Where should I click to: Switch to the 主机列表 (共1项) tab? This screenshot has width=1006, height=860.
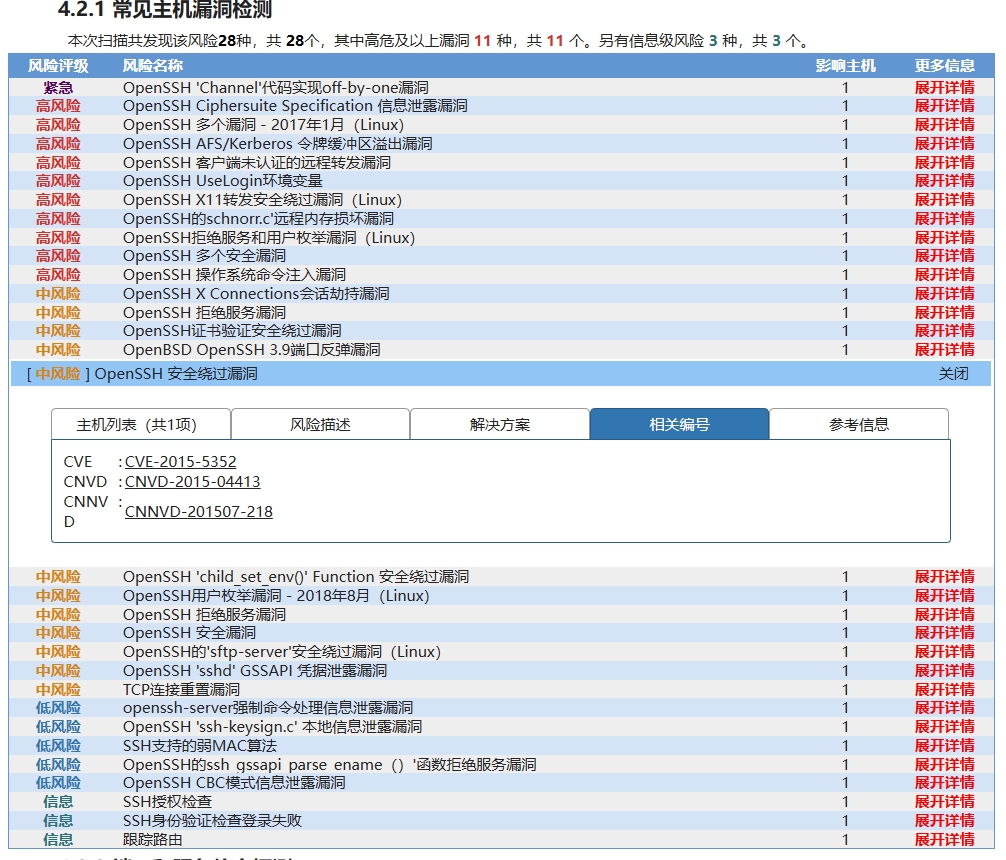point(141,424)
